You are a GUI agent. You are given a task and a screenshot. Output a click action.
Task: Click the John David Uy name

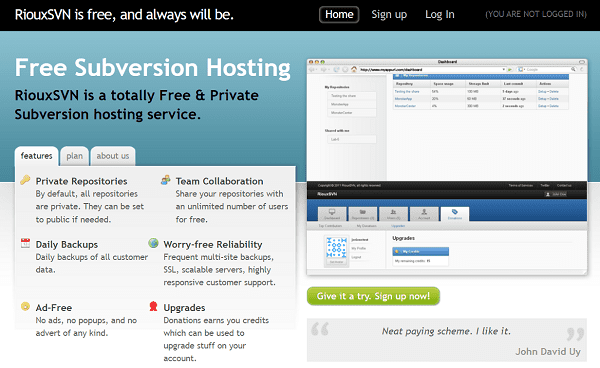(x=548, y=352)
